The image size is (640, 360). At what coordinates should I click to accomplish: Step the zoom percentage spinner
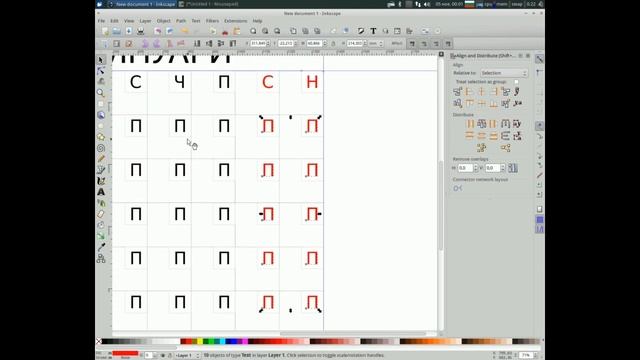tap(535, 356)
